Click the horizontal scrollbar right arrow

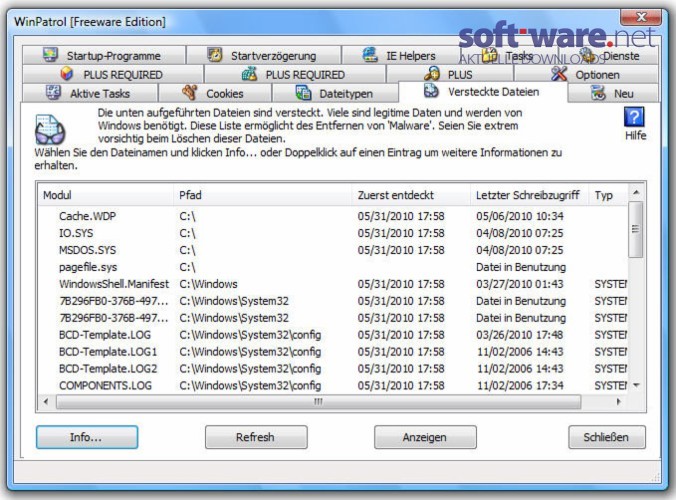(x=619, y=402)
